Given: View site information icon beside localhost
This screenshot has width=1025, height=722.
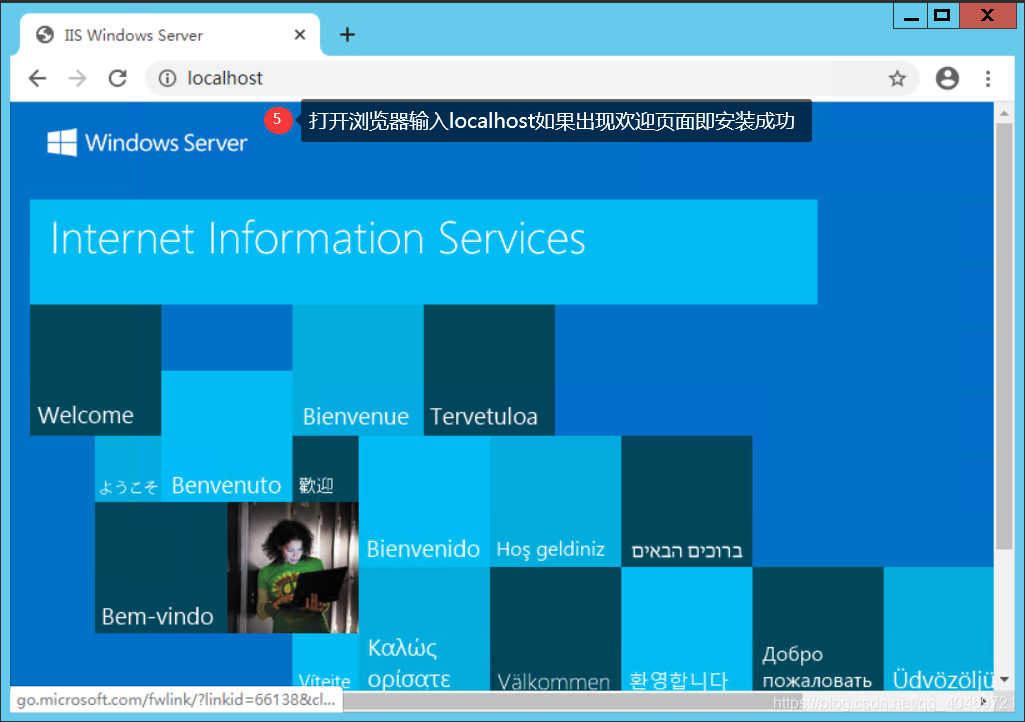Looking at the screenshot, I should tap(167, 78).
